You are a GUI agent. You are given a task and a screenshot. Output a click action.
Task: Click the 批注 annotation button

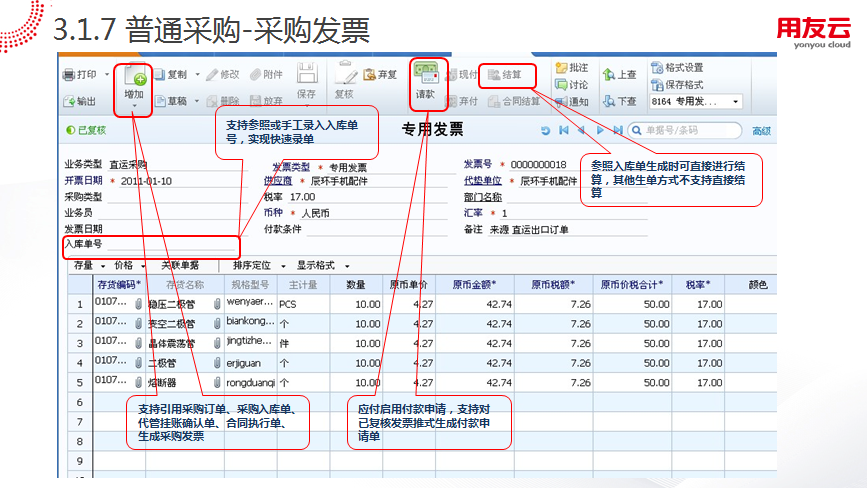[572, 67]
